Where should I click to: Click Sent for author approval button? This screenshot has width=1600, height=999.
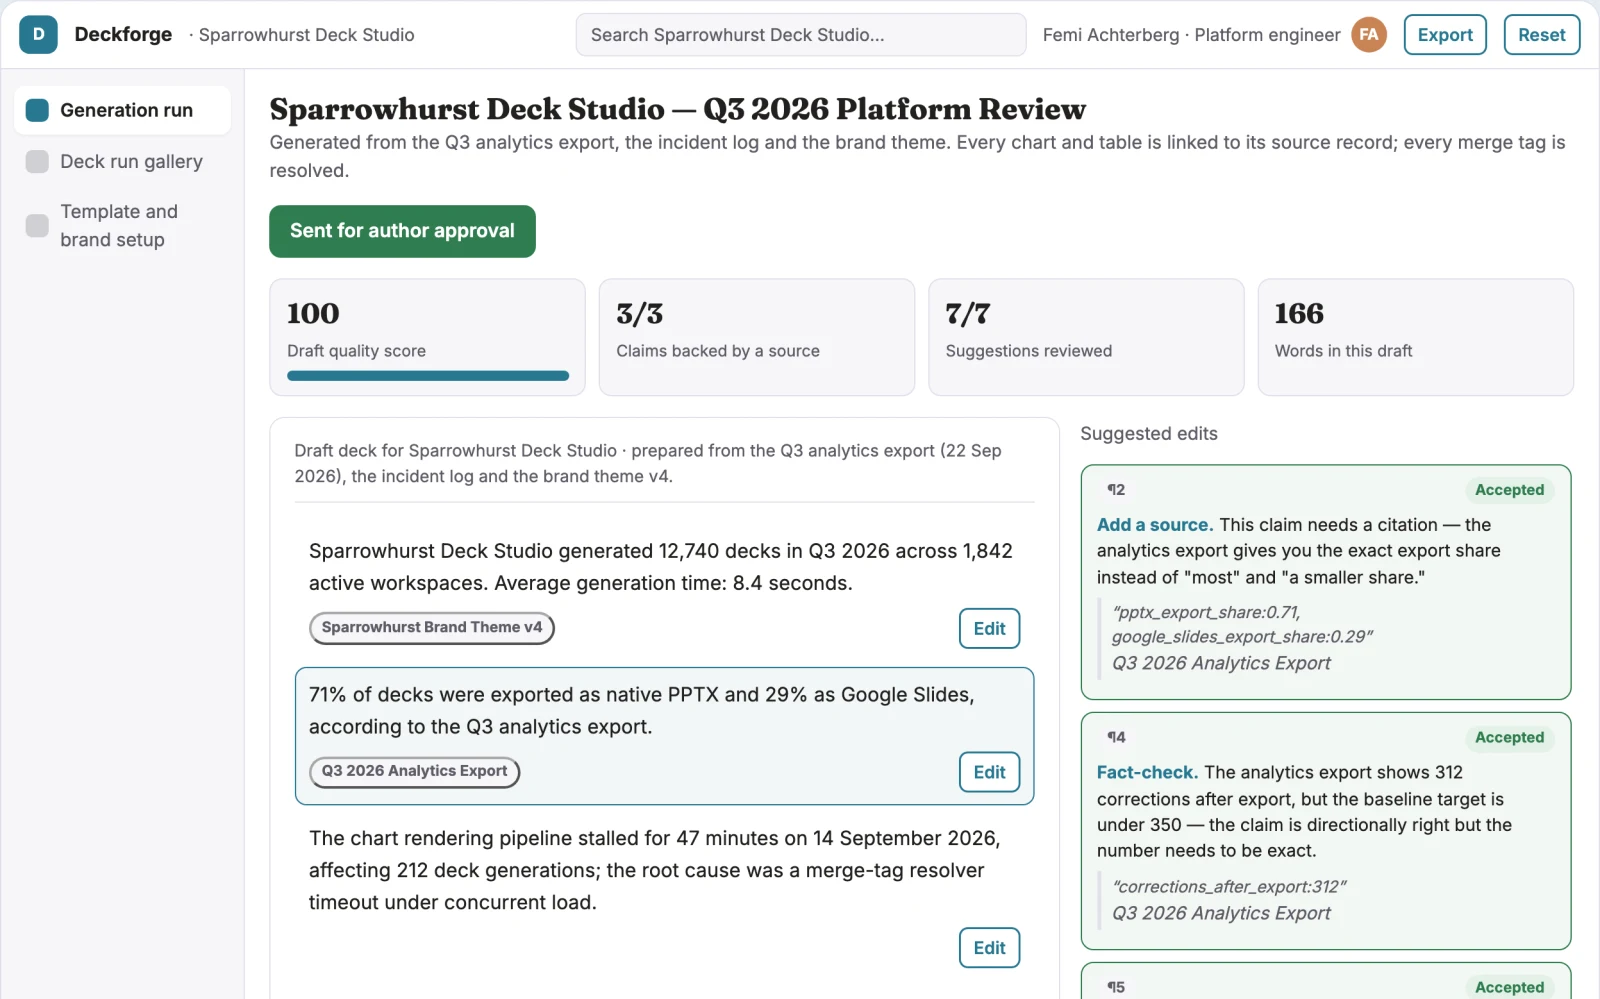tap(402, 231)
